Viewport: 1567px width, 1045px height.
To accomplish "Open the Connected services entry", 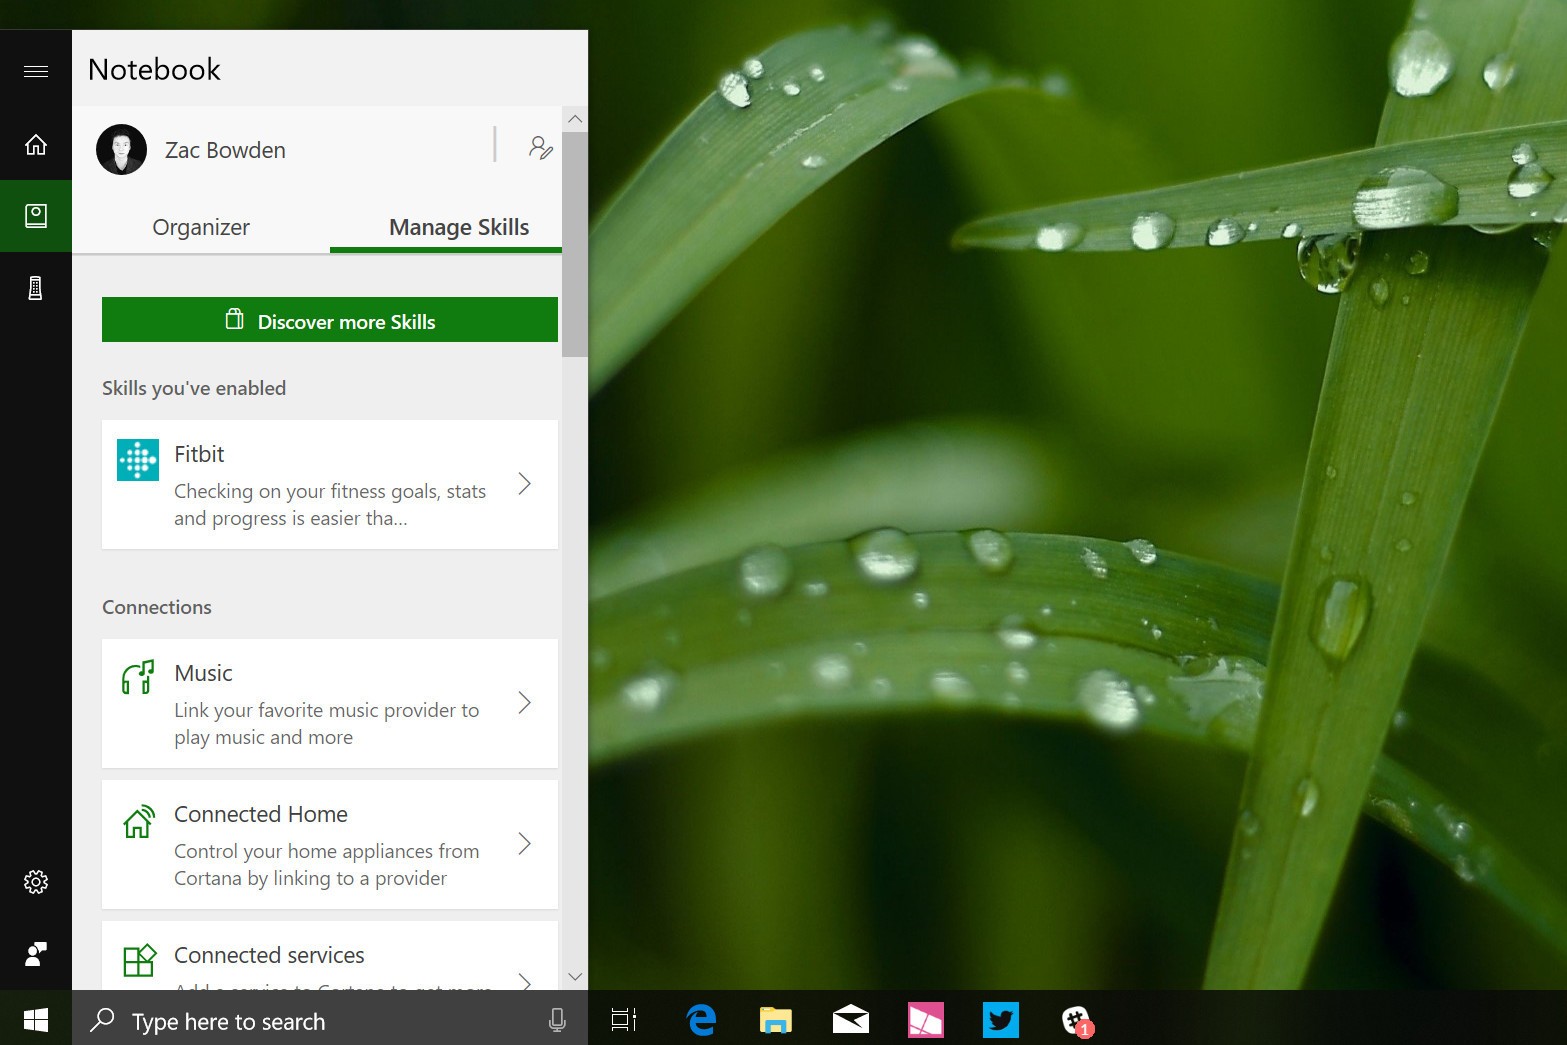I will click(x=330, y=956).
